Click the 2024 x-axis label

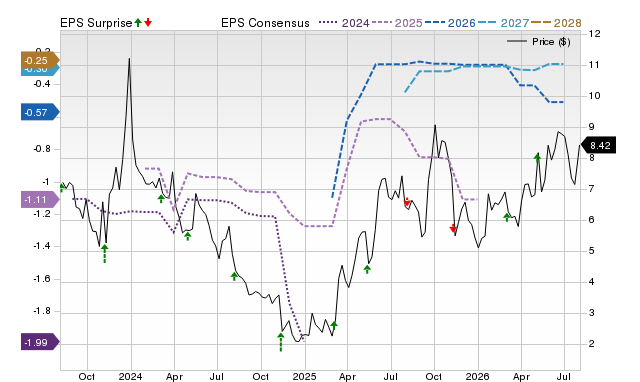coord(130,376)
